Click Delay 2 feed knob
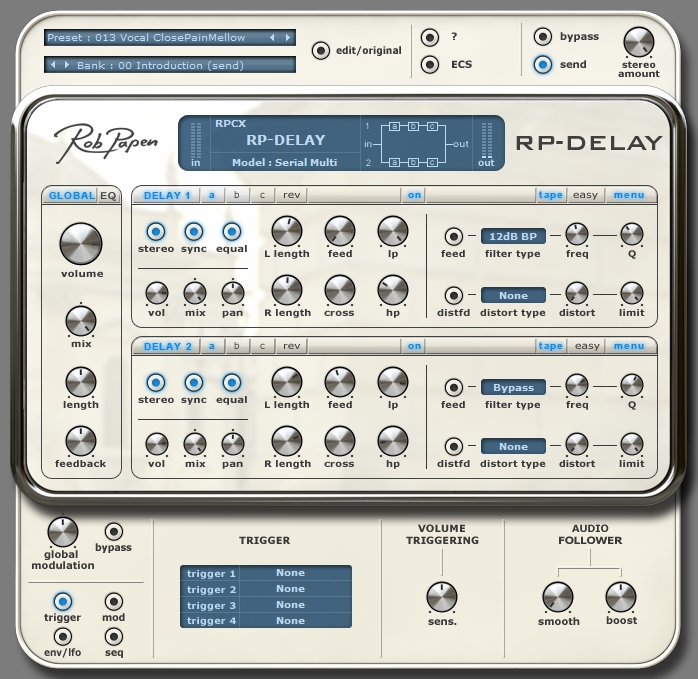698x679 pixels. 340,382
